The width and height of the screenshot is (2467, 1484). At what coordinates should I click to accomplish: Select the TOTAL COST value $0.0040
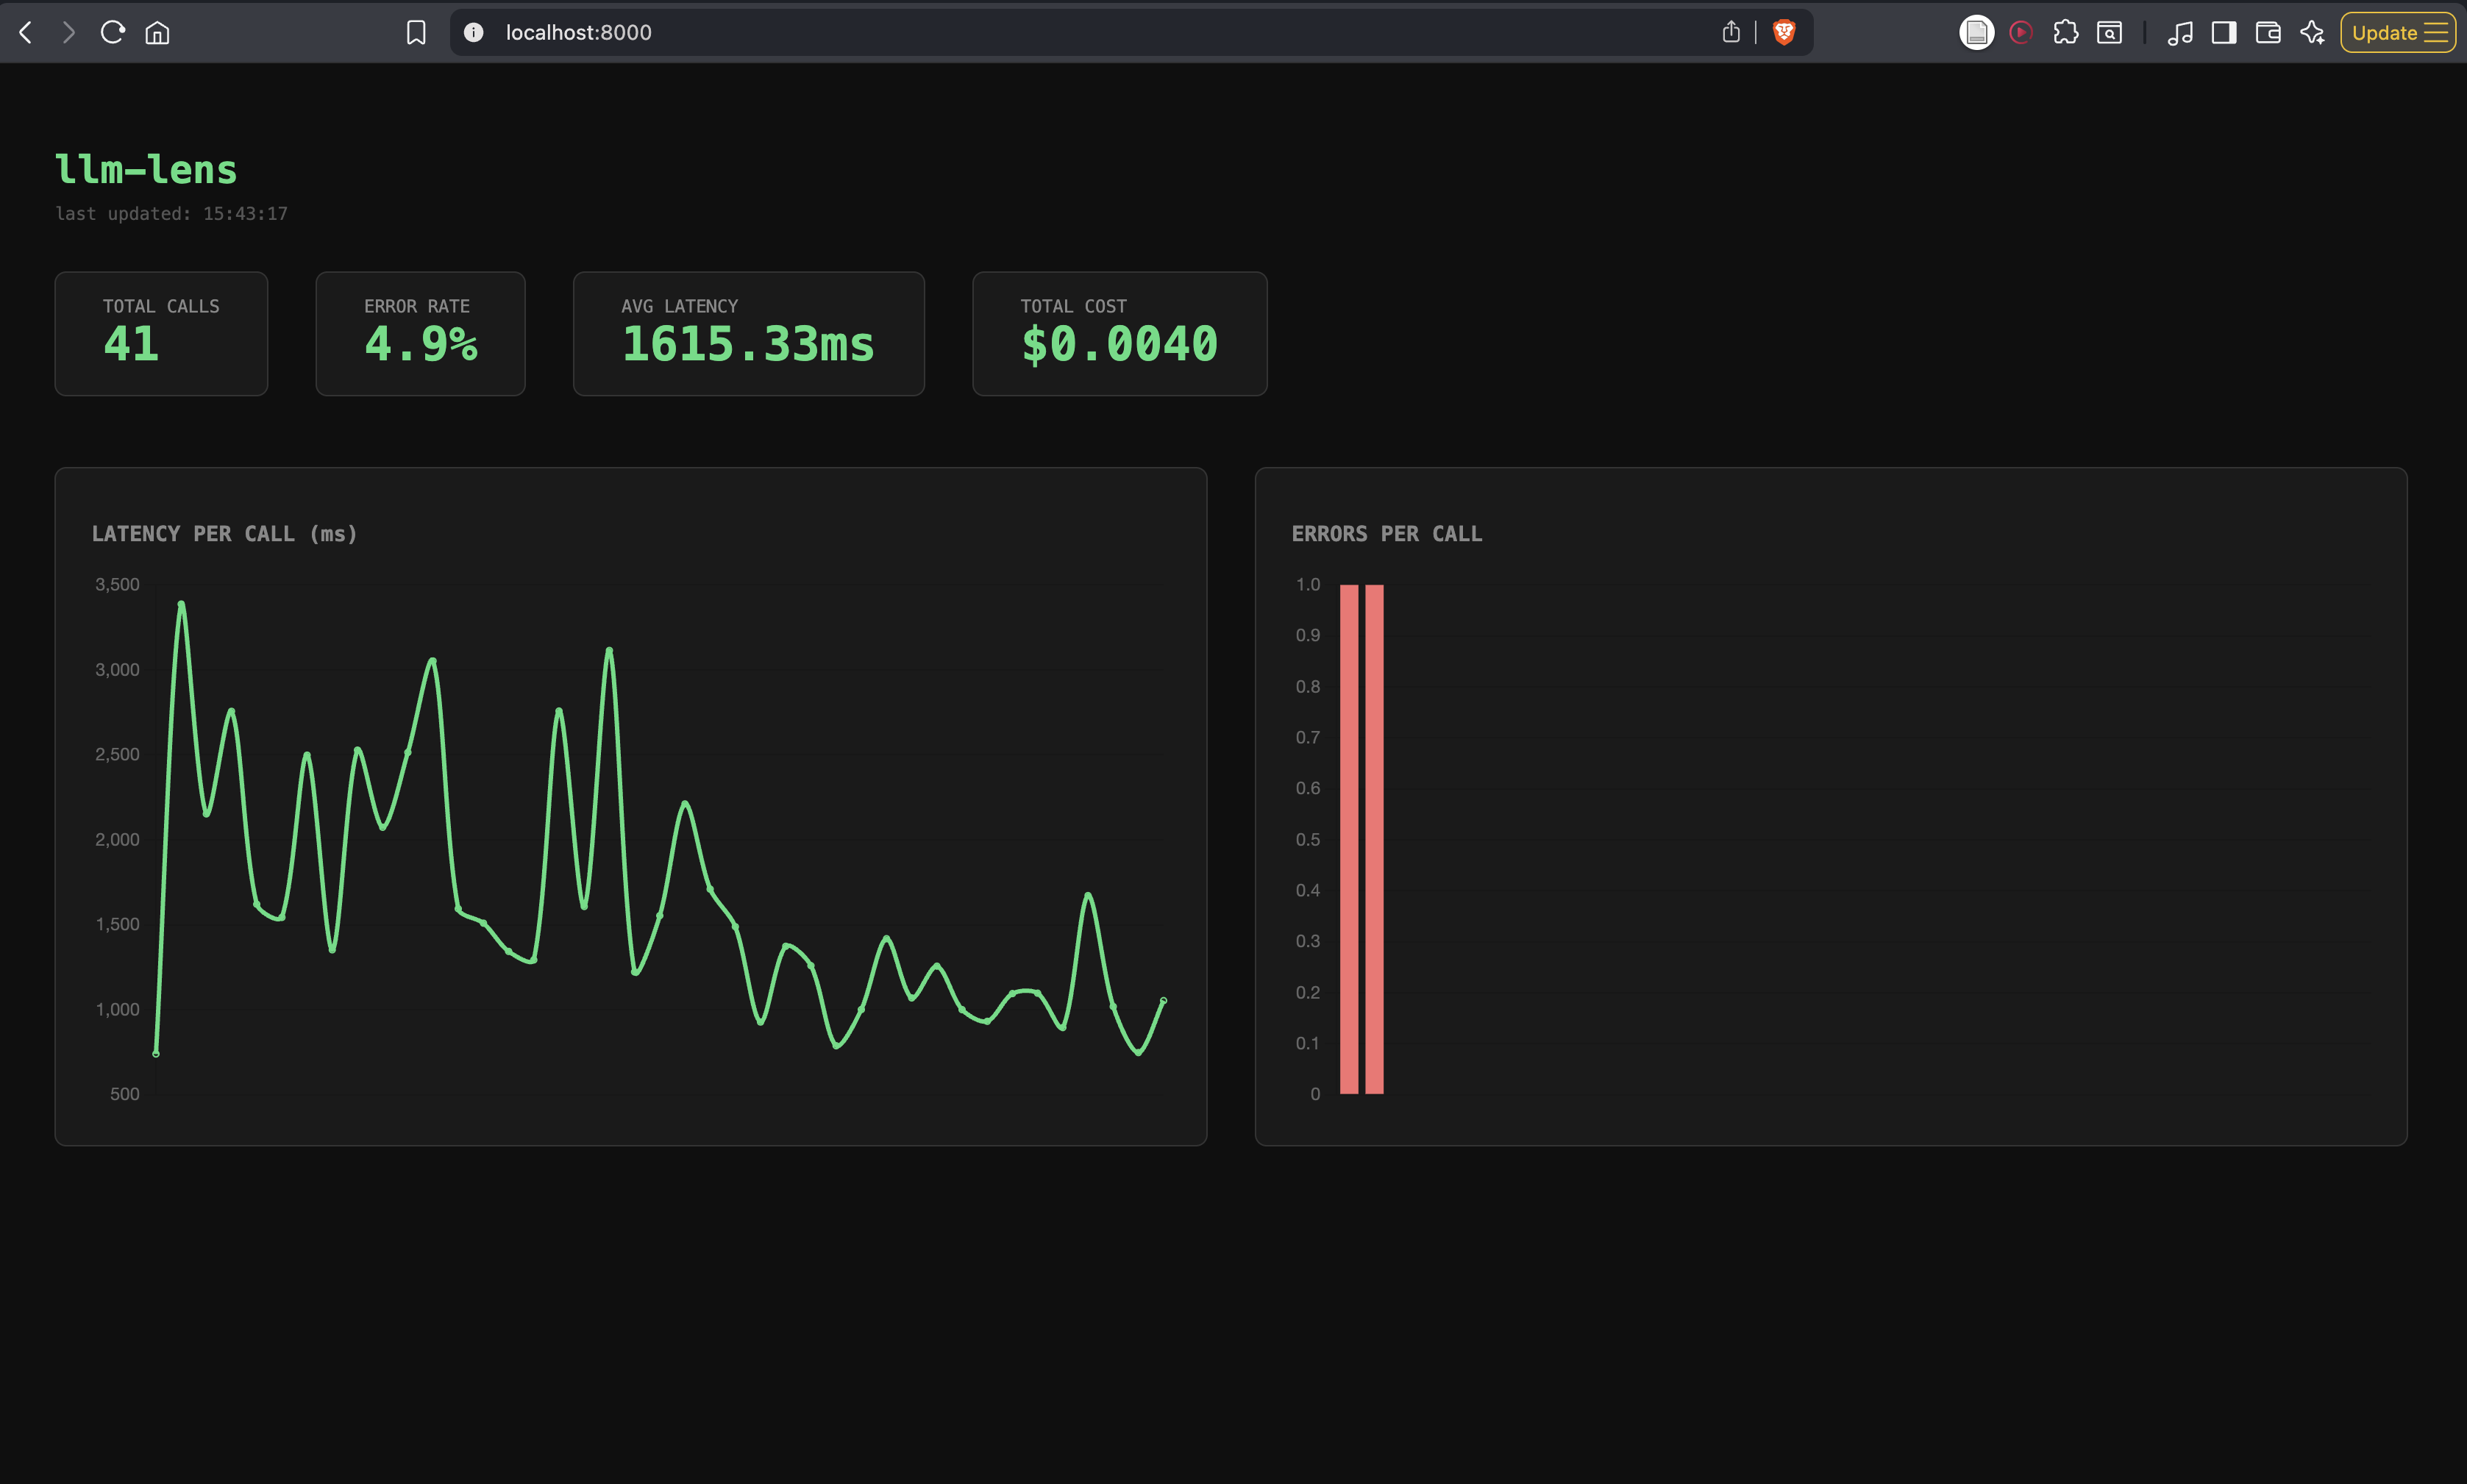pyautogui.click(x=1119, y=344)
